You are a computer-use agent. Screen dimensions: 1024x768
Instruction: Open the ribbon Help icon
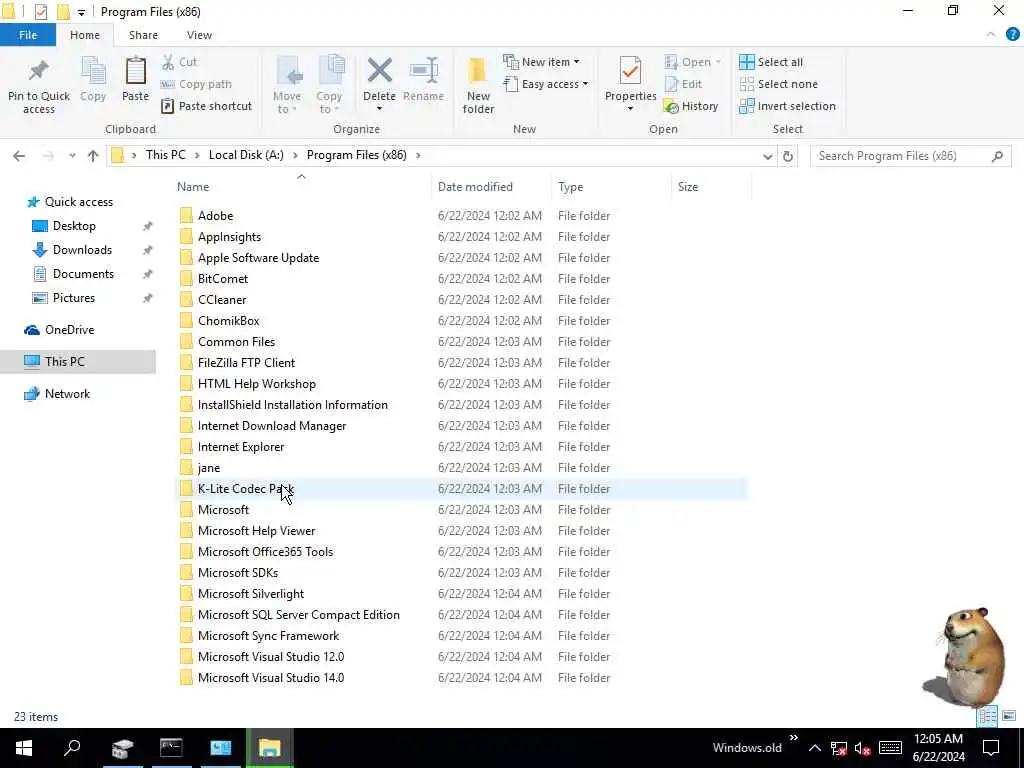click(1012, 35)
